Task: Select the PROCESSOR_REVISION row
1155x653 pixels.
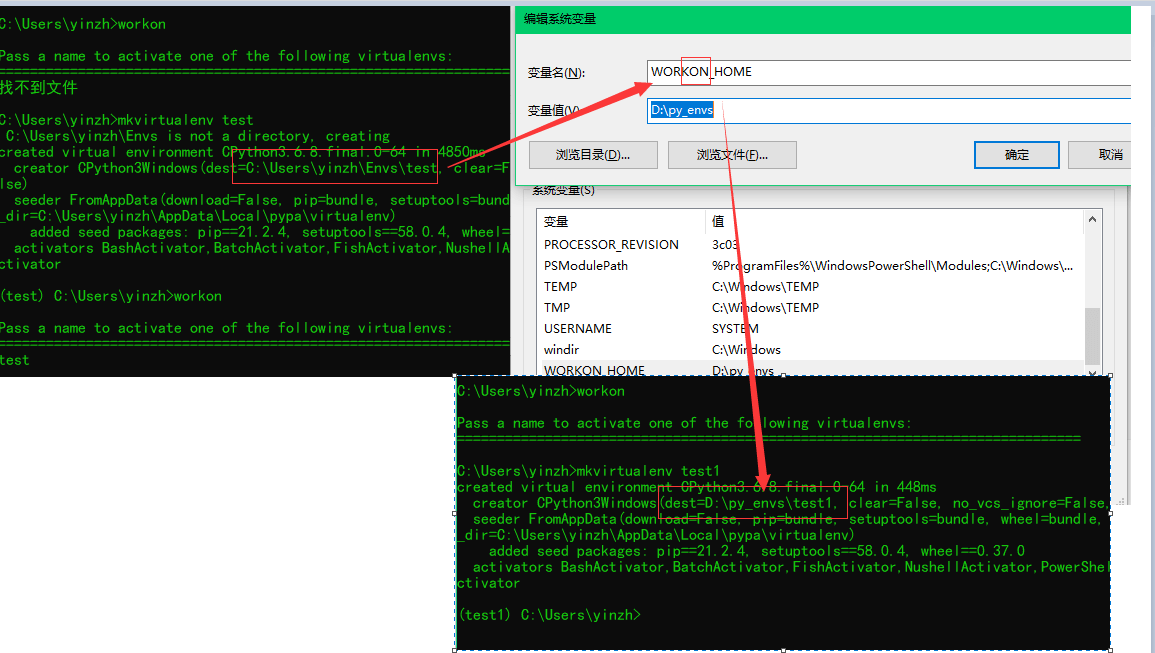Action: pos(810,245)
